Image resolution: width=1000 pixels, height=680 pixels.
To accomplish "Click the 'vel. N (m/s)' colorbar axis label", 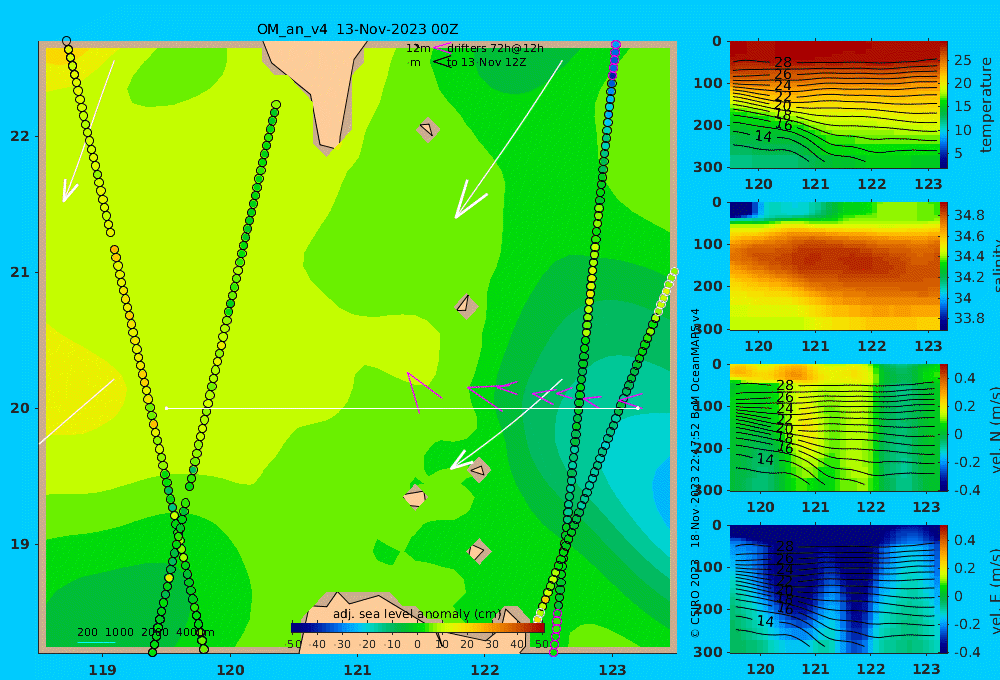I will 994,429.
